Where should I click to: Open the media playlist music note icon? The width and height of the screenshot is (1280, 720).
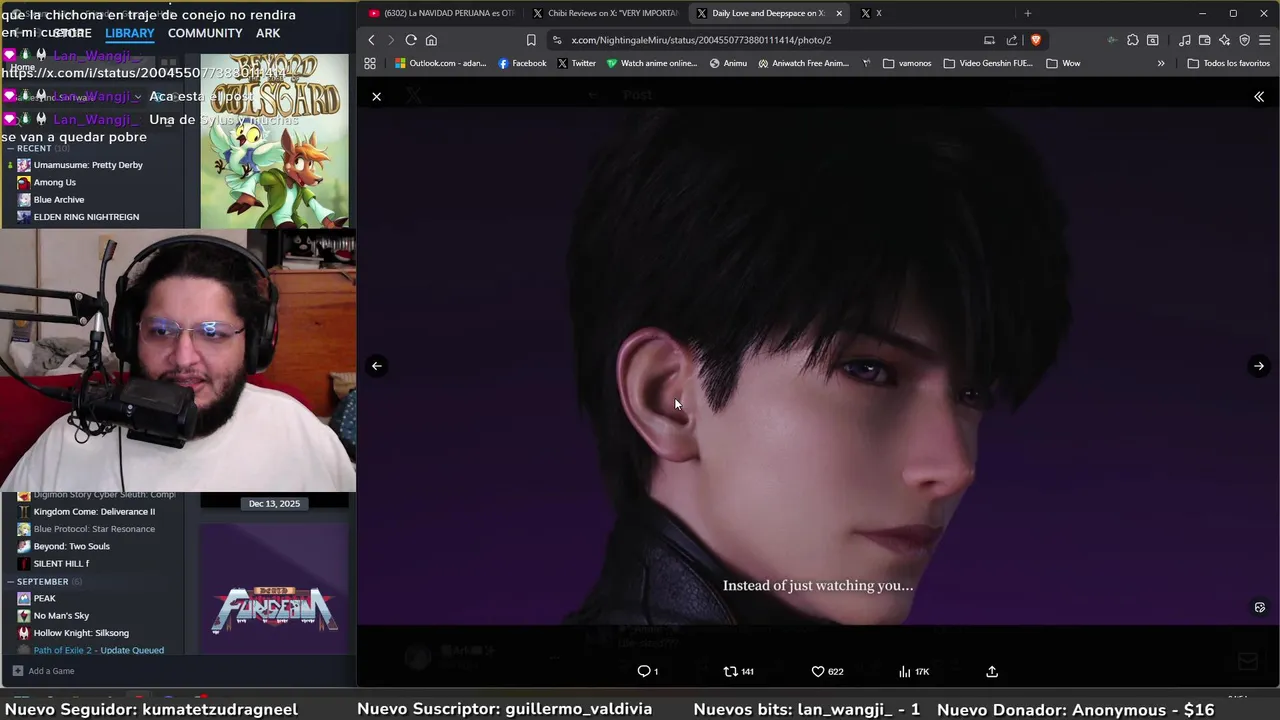click(x=1185, y=40)
